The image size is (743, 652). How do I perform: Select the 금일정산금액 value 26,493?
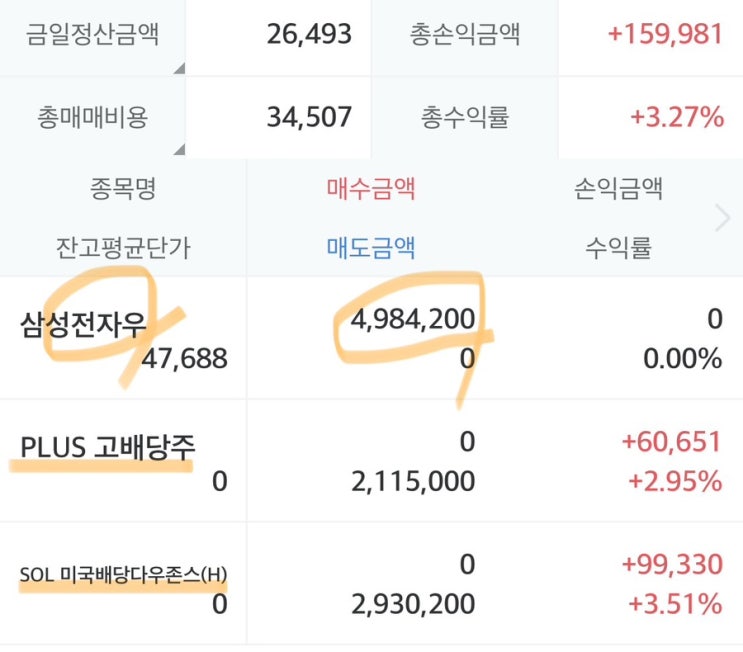(x=309, y=34)
